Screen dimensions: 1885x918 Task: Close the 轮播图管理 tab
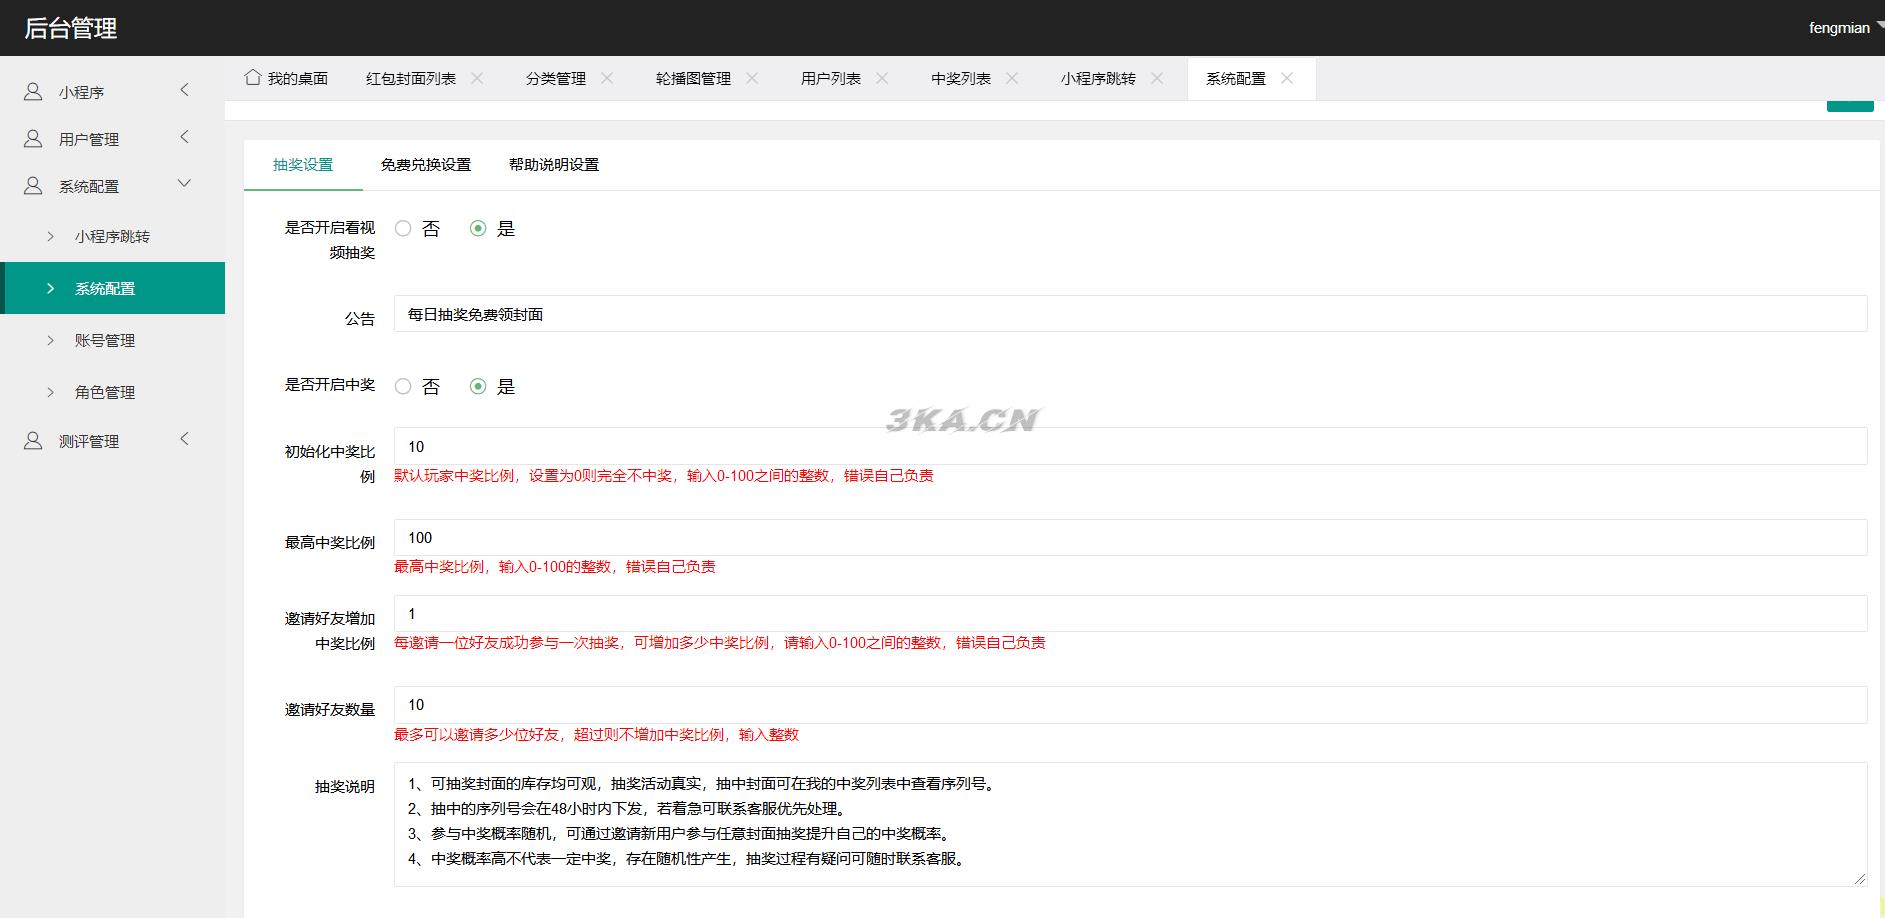tap(752, 78)
